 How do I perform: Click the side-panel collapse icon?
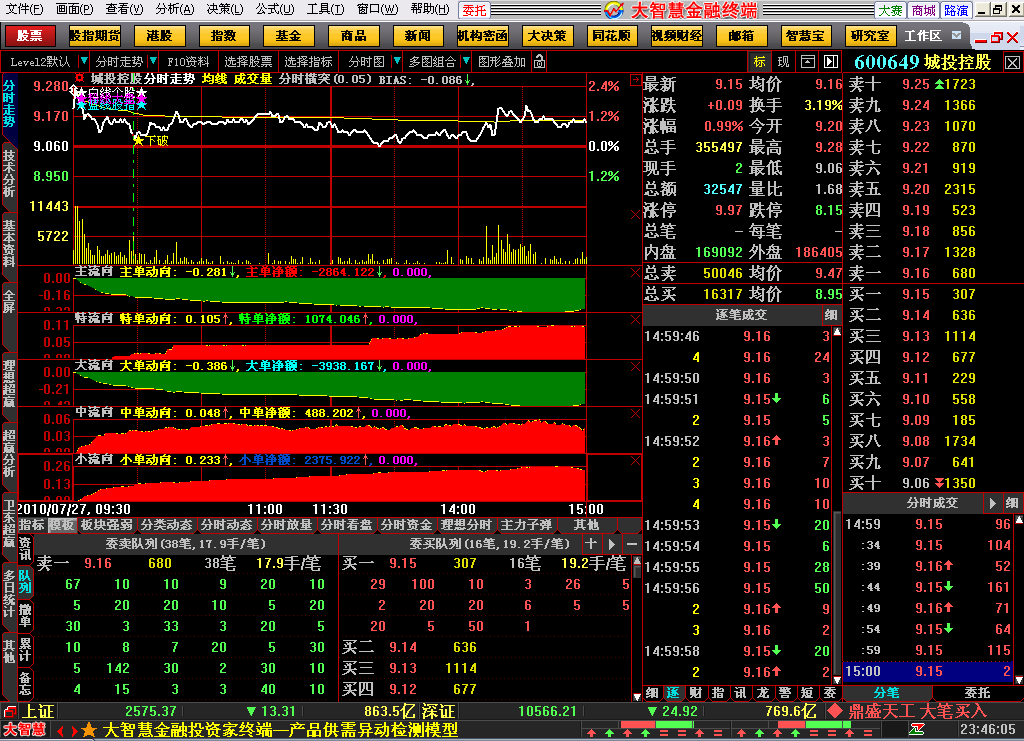point(831,61)
